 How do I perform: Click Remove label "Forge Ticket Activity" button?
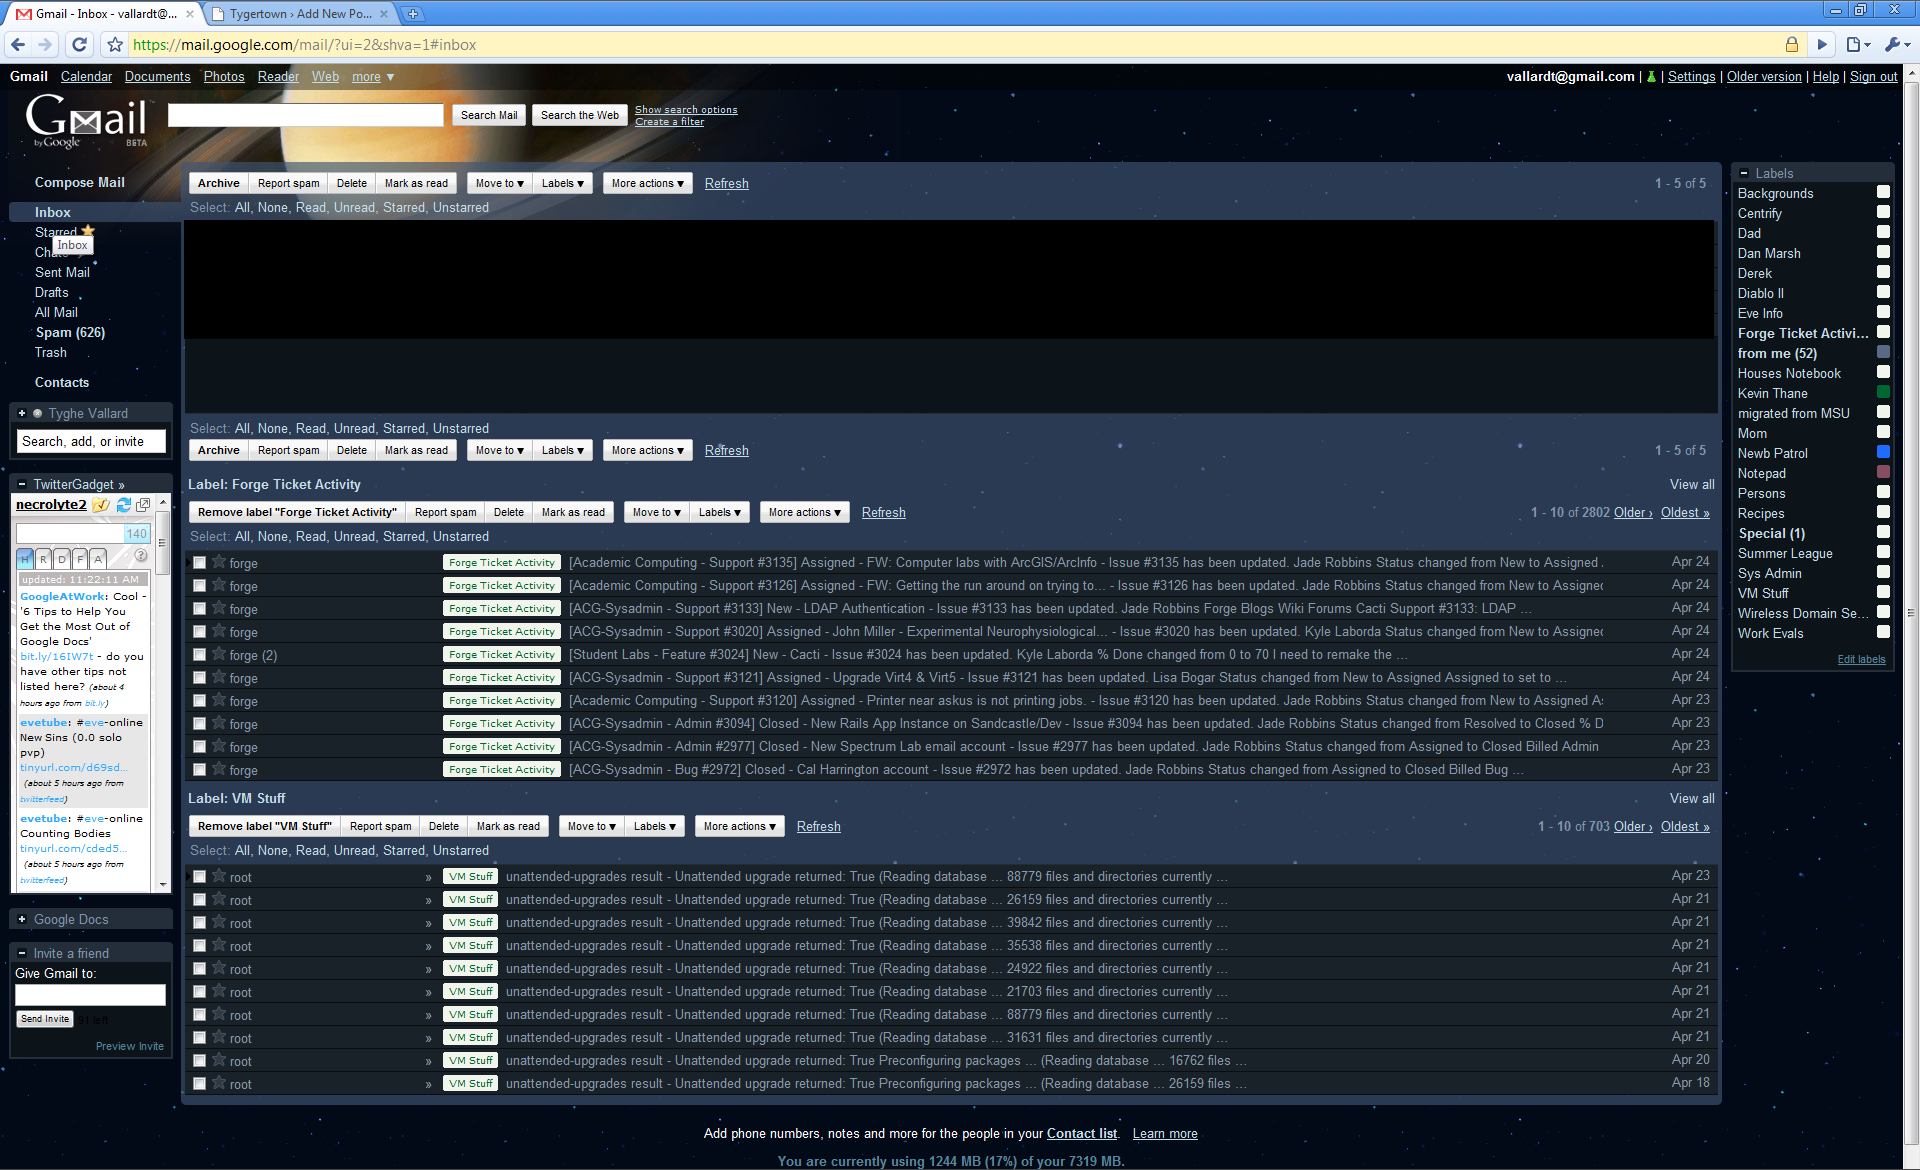297,512
